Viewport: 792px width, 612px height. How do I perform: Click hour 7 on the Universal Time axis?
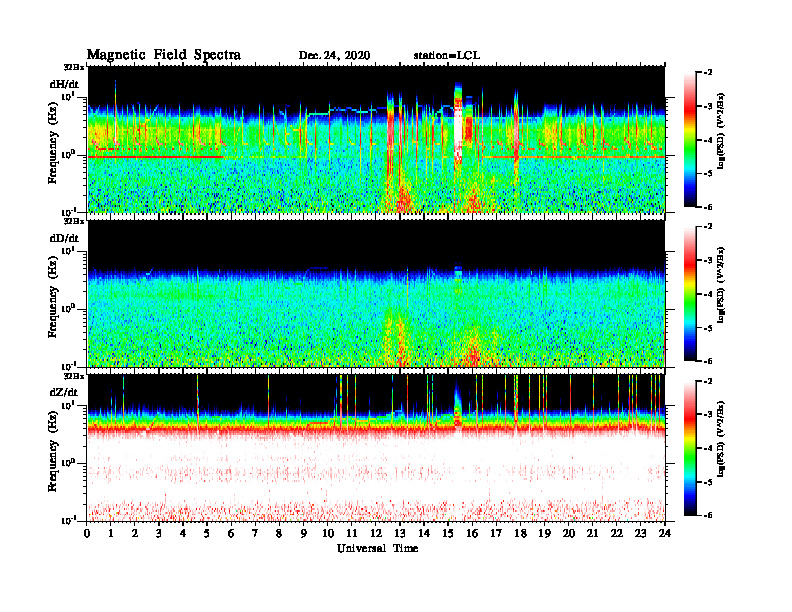[x=255, y=534]
